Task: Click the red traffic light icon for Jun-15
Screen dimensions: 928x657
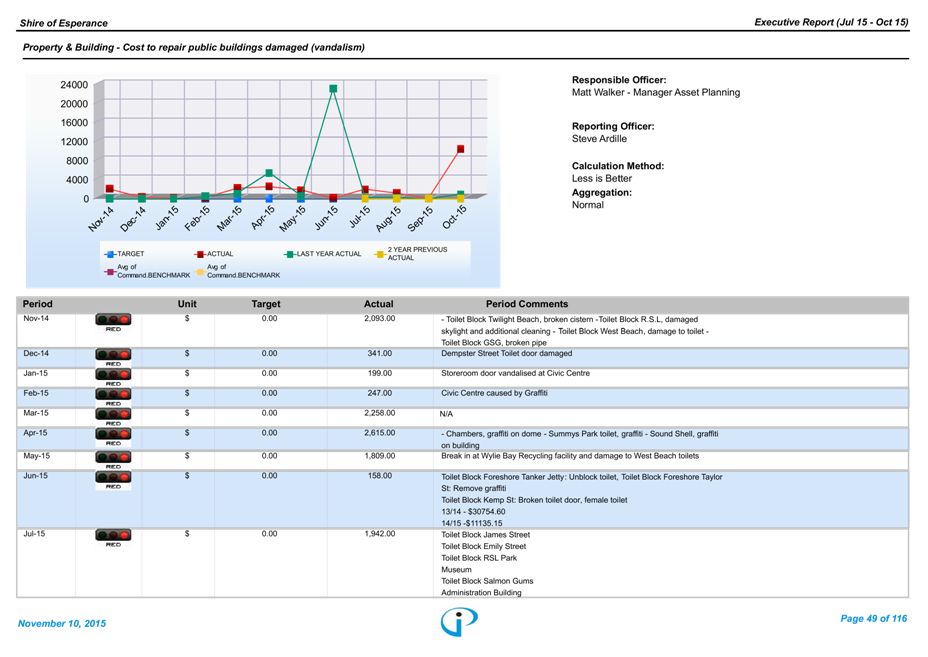Action: [x=113, y=481]
